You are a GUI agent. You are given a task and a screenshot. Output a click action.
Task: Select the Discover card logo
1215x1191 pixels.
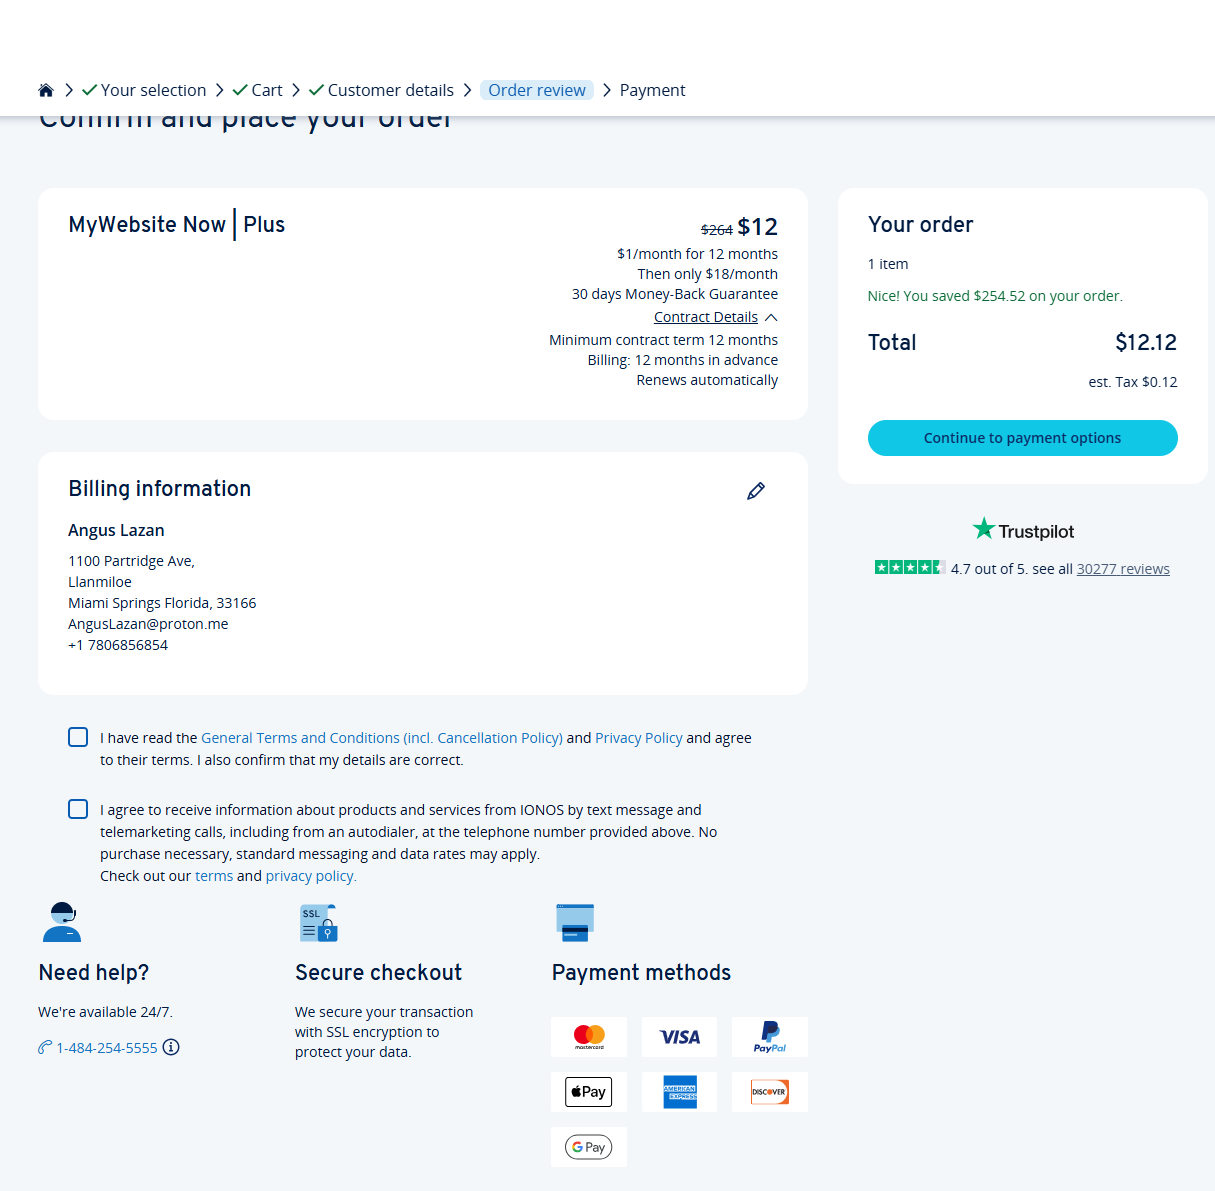pos(769,1092)
